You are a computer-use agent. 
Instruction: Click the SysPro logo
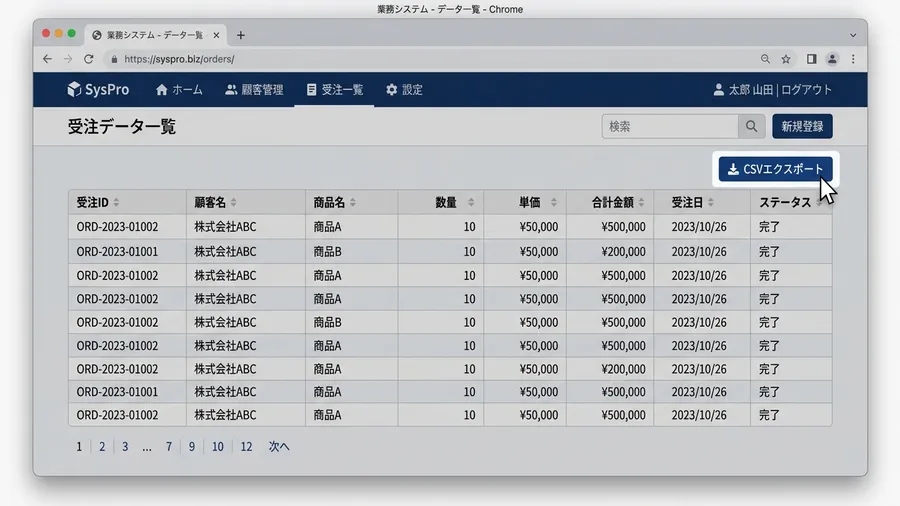[x=98, y=89]
